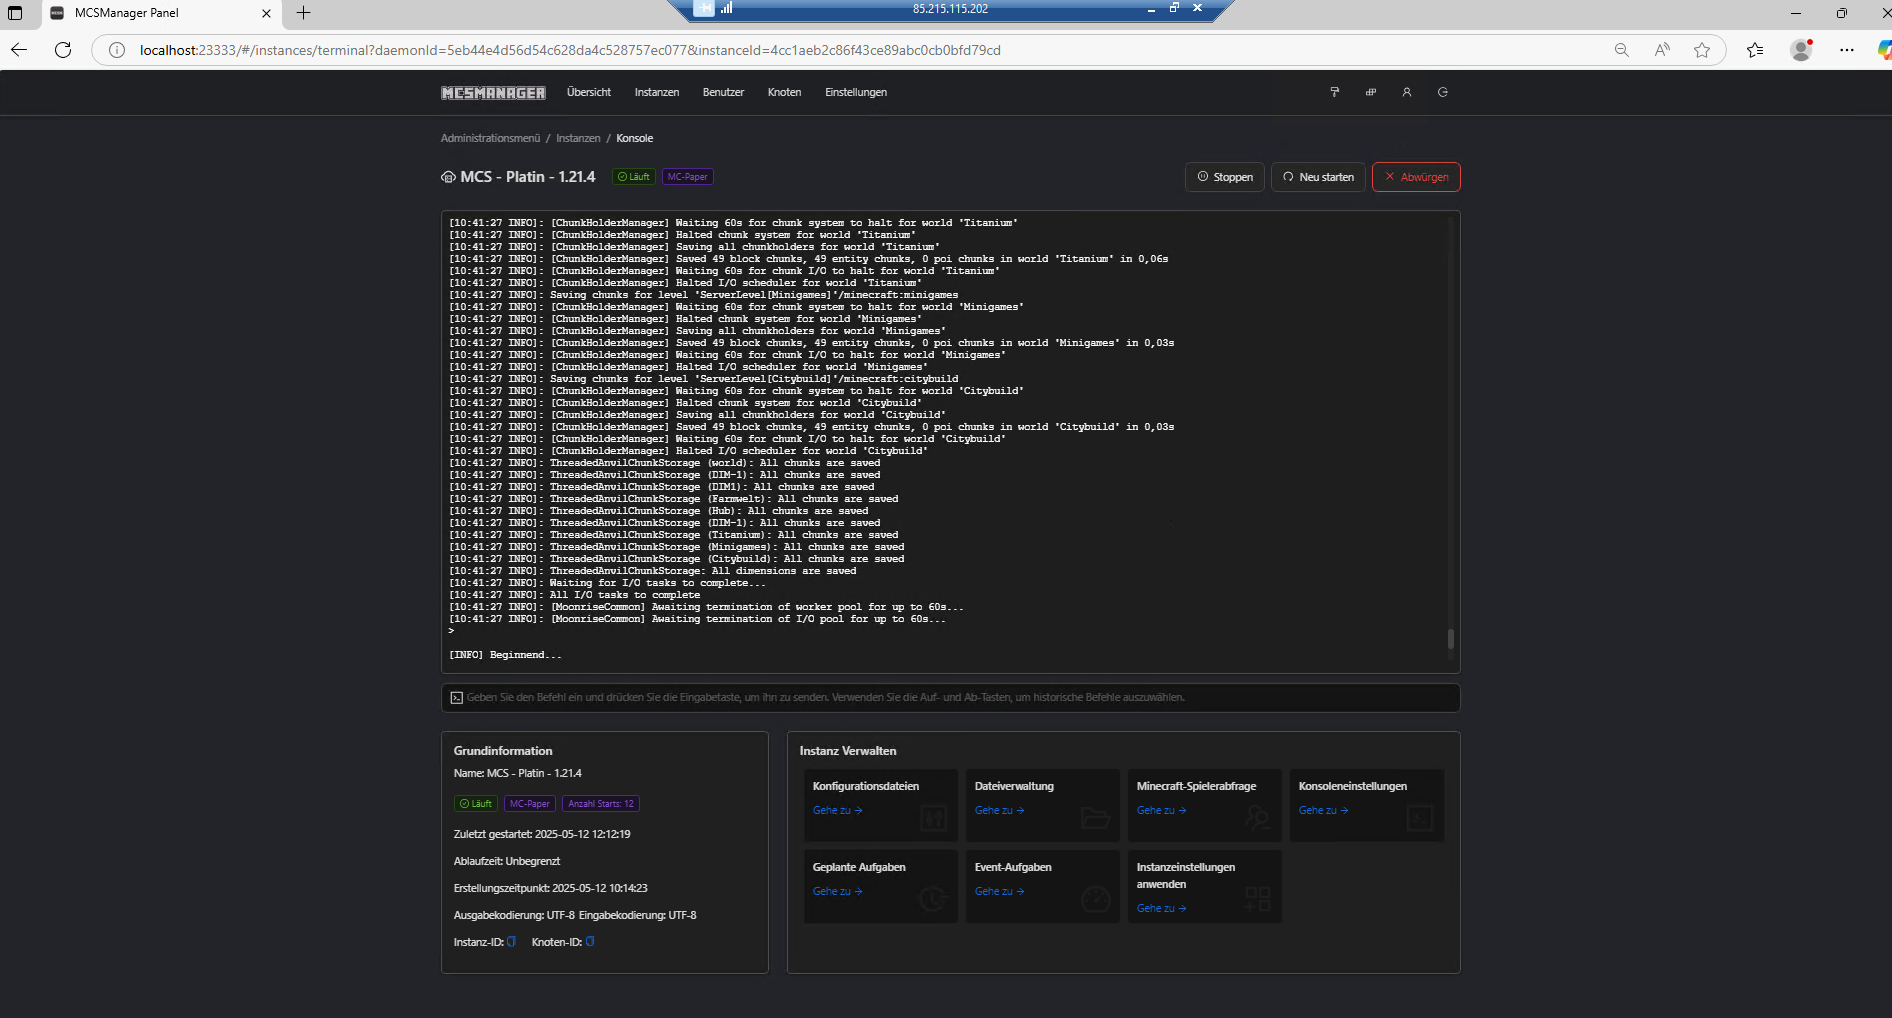Open the favorites list icon
The width and height of the screenshot is (1892, 1018).
click(1755, 50)
